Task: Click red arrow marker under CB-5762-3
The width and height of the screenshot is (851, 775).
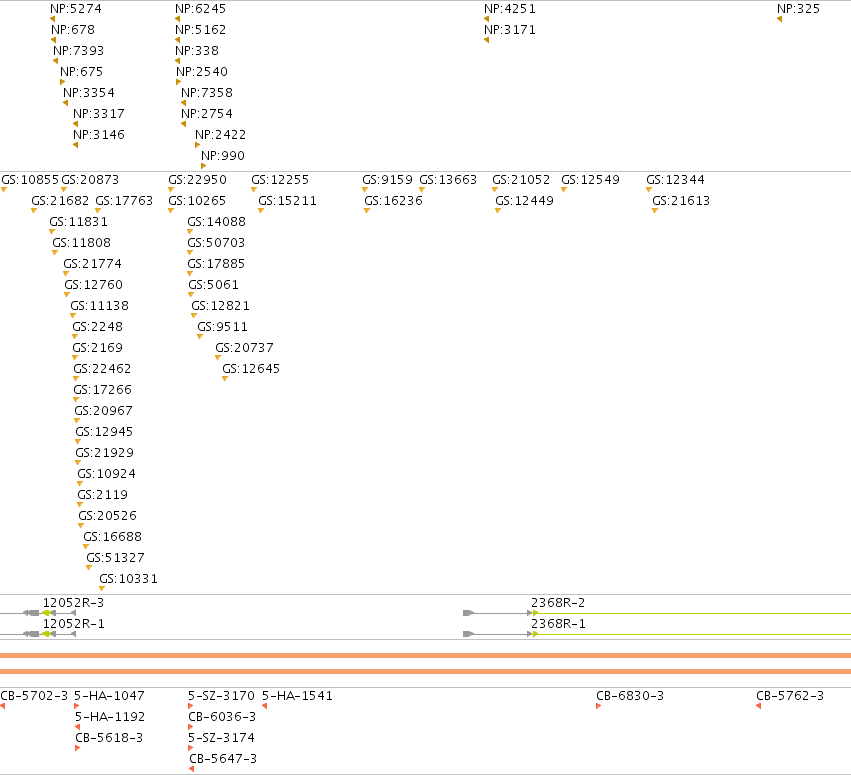Action: [759, 706]
